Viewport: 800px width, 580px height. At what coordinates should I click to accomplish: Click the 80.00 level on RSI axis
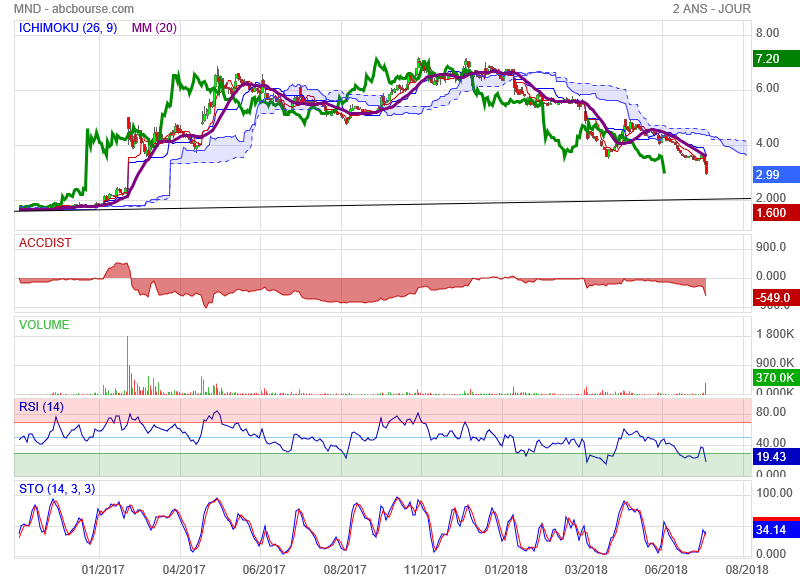(770, 410)
